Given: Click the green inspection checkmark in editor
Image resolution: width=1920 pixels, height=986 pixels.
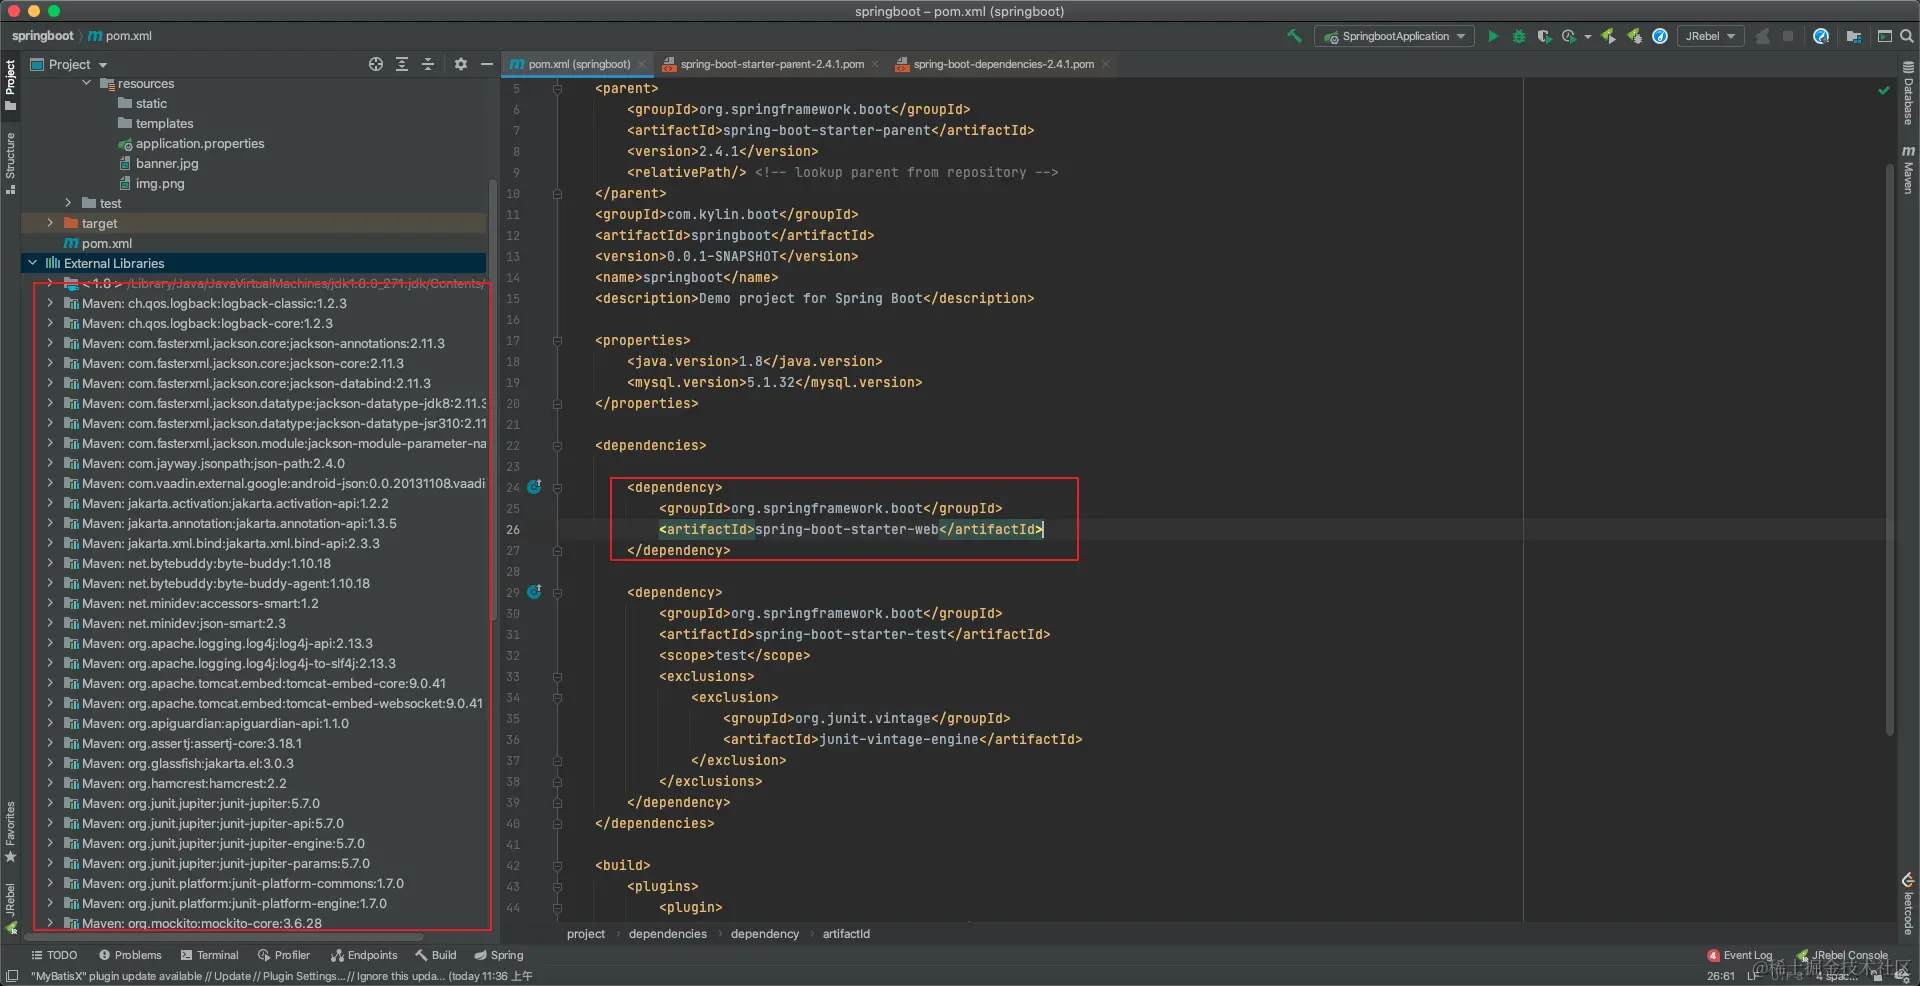Looking at the screenshot, I should coord(1884,90).
